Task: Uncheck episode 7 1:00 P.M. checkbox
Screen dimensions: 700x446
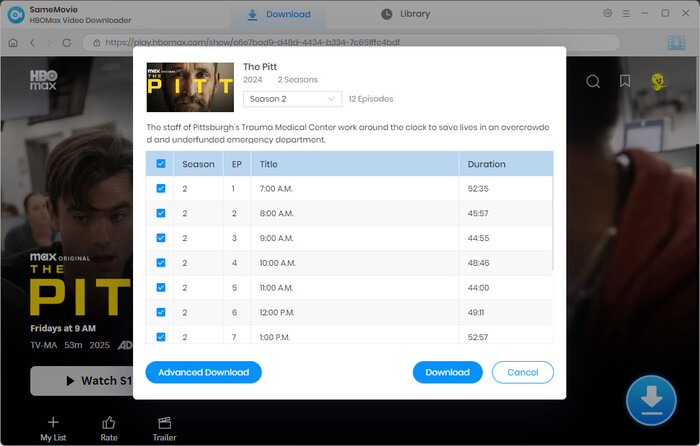Action: (161, 337)
